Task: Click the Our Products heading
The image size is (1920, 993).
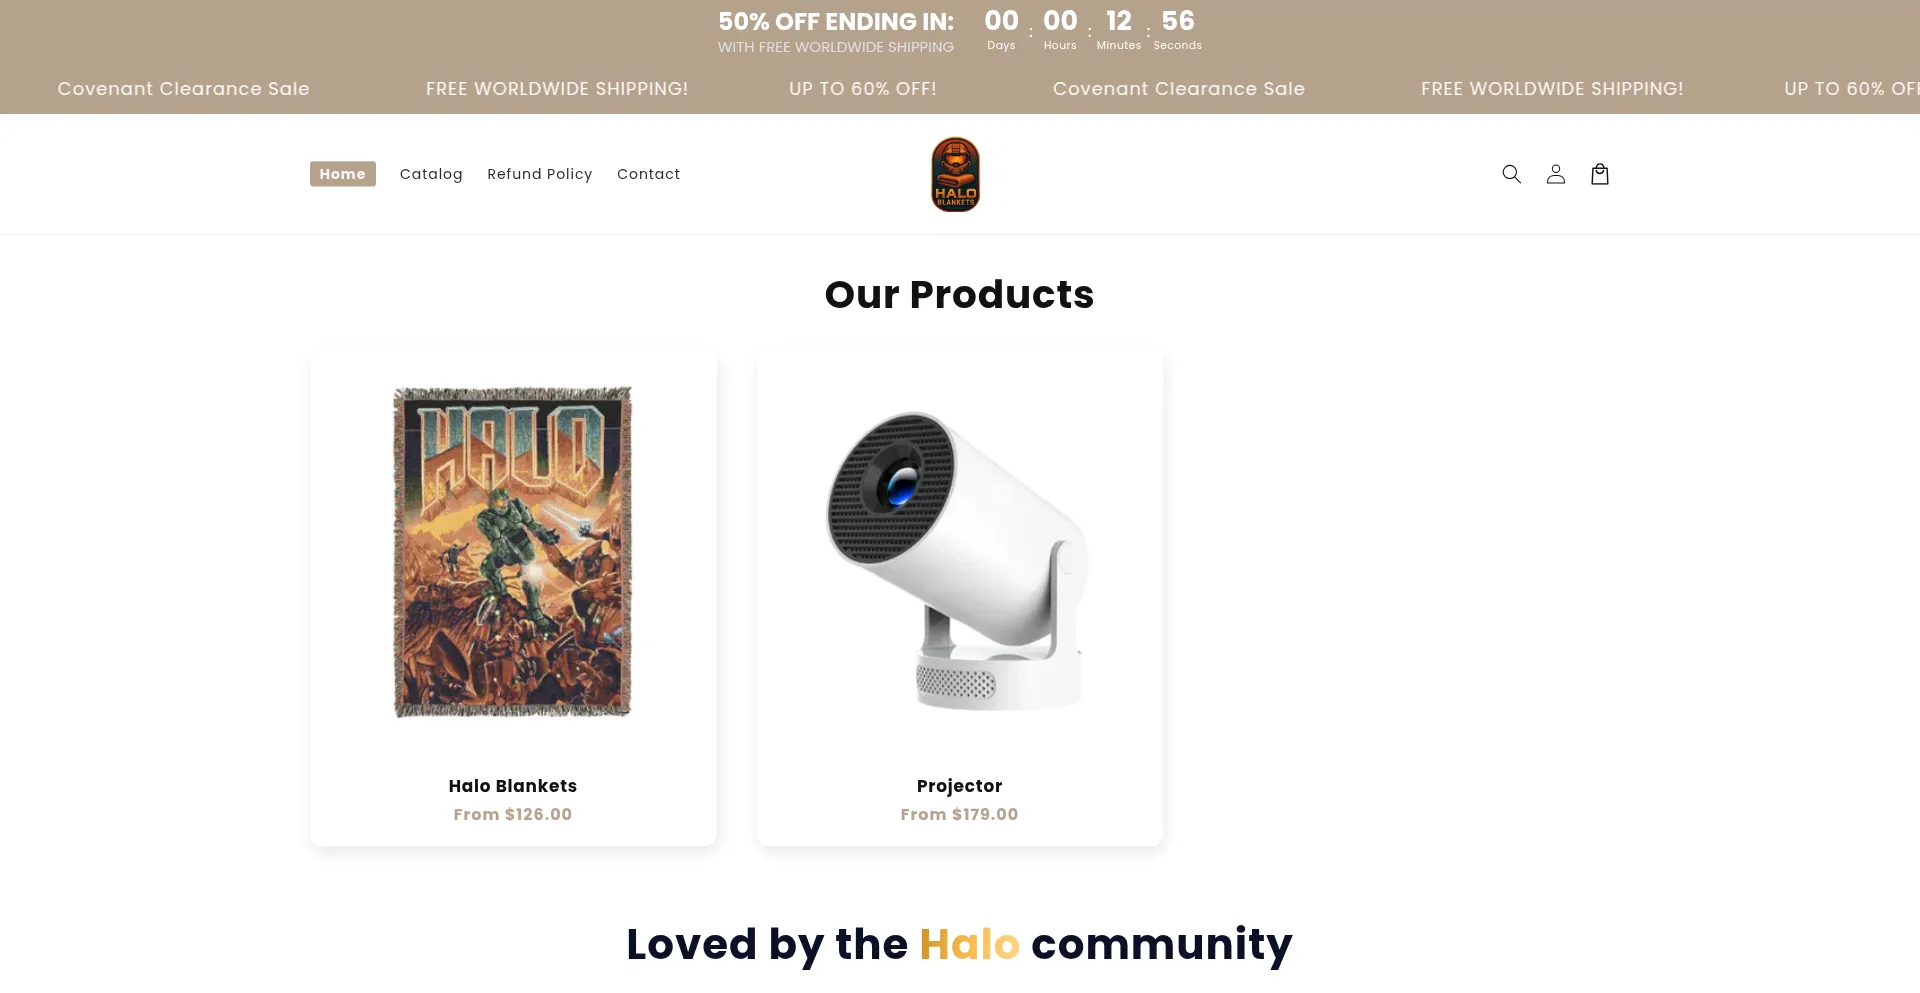Action: [x=959, y=294]
